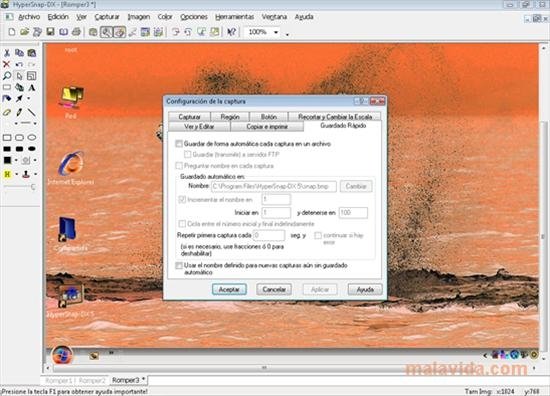Open the Imagen menu

point(139,17)
